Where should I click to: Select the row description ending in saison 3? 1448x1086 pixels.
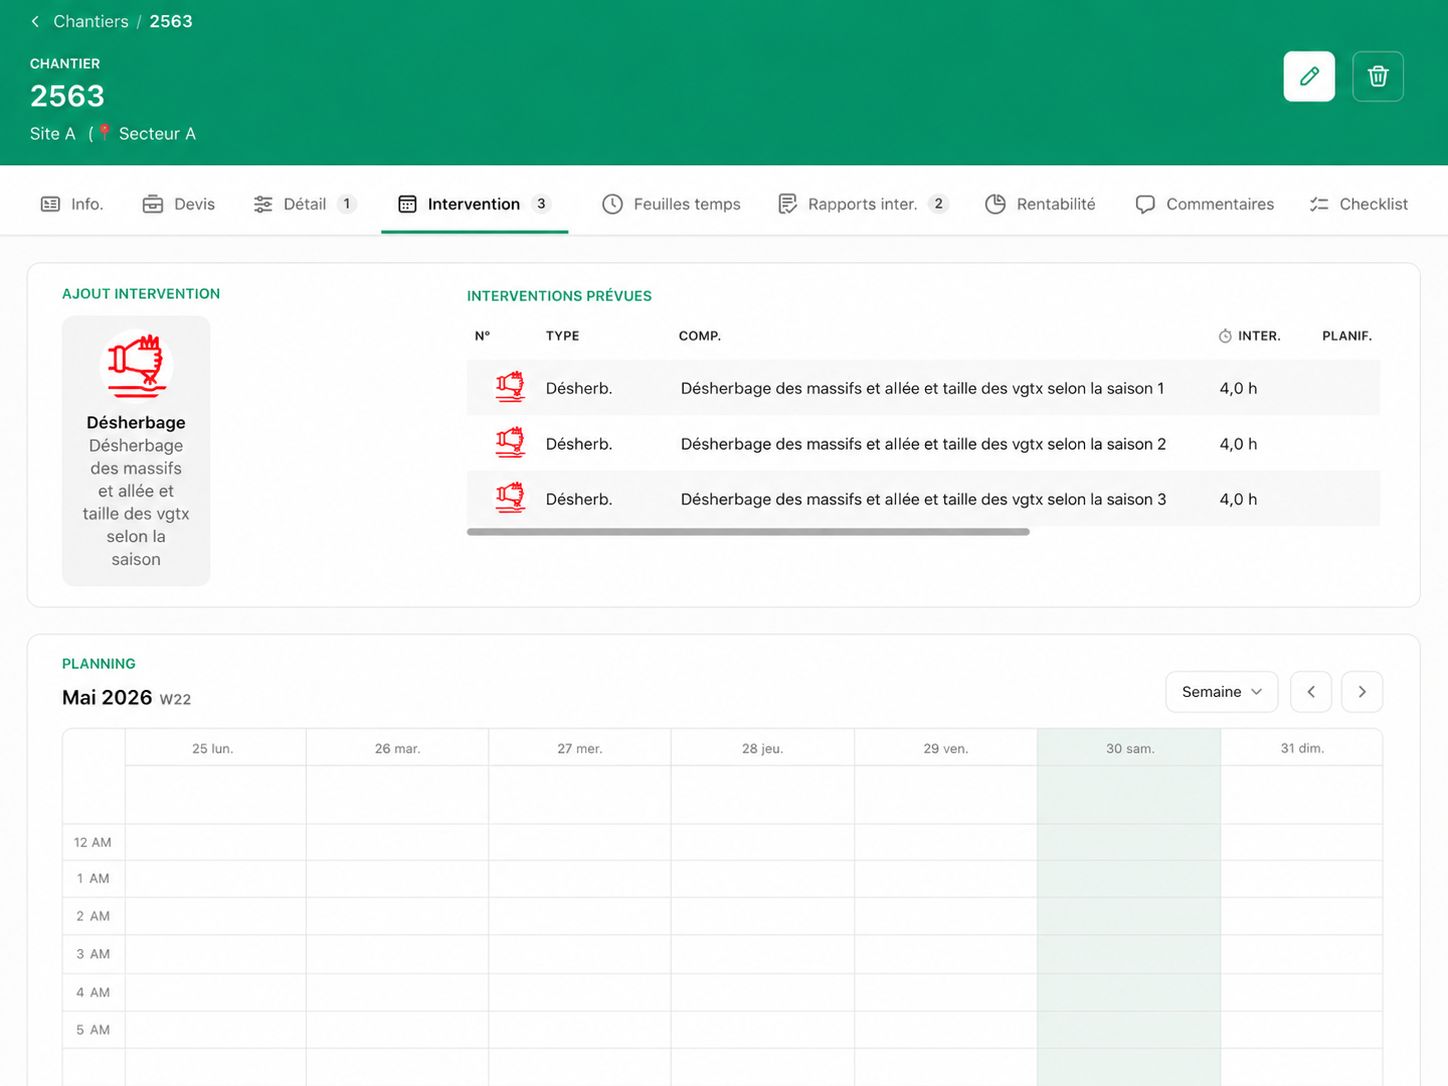point(923,499)
